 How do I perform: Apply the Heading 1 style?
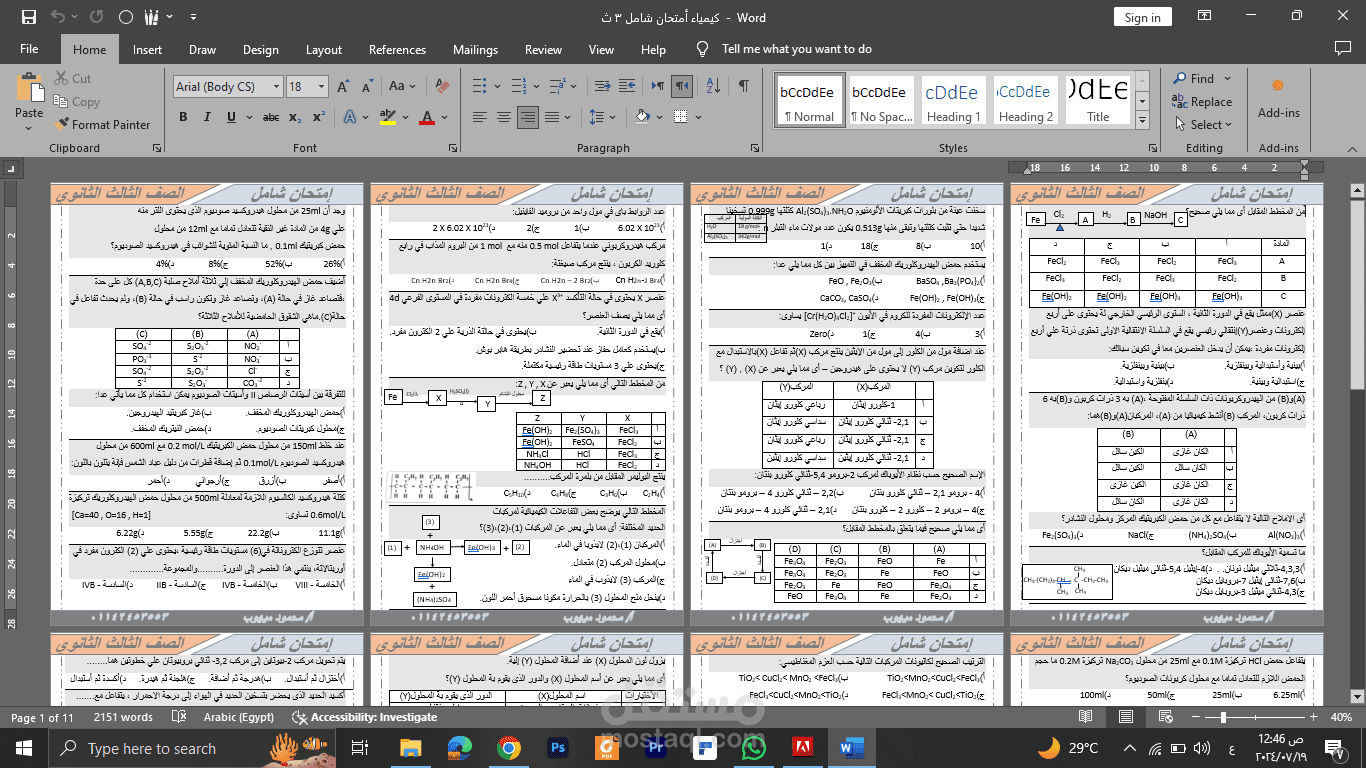(953, 100)
